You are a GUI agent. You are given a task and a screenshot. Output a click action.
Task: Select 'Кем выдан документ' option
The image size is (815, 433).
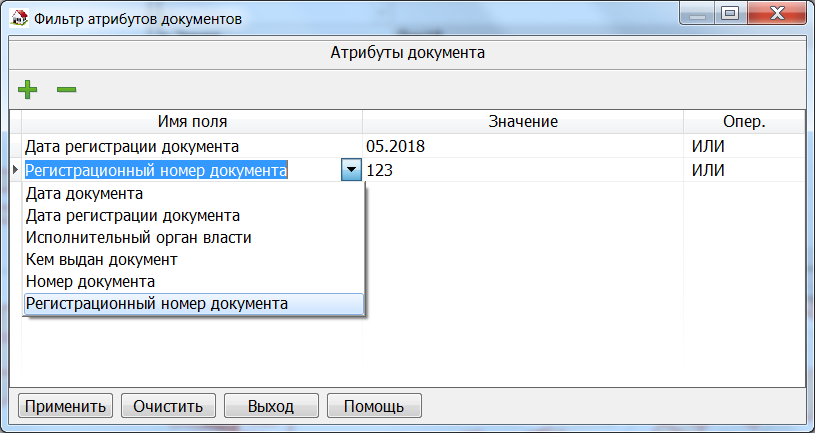point(101,259)
